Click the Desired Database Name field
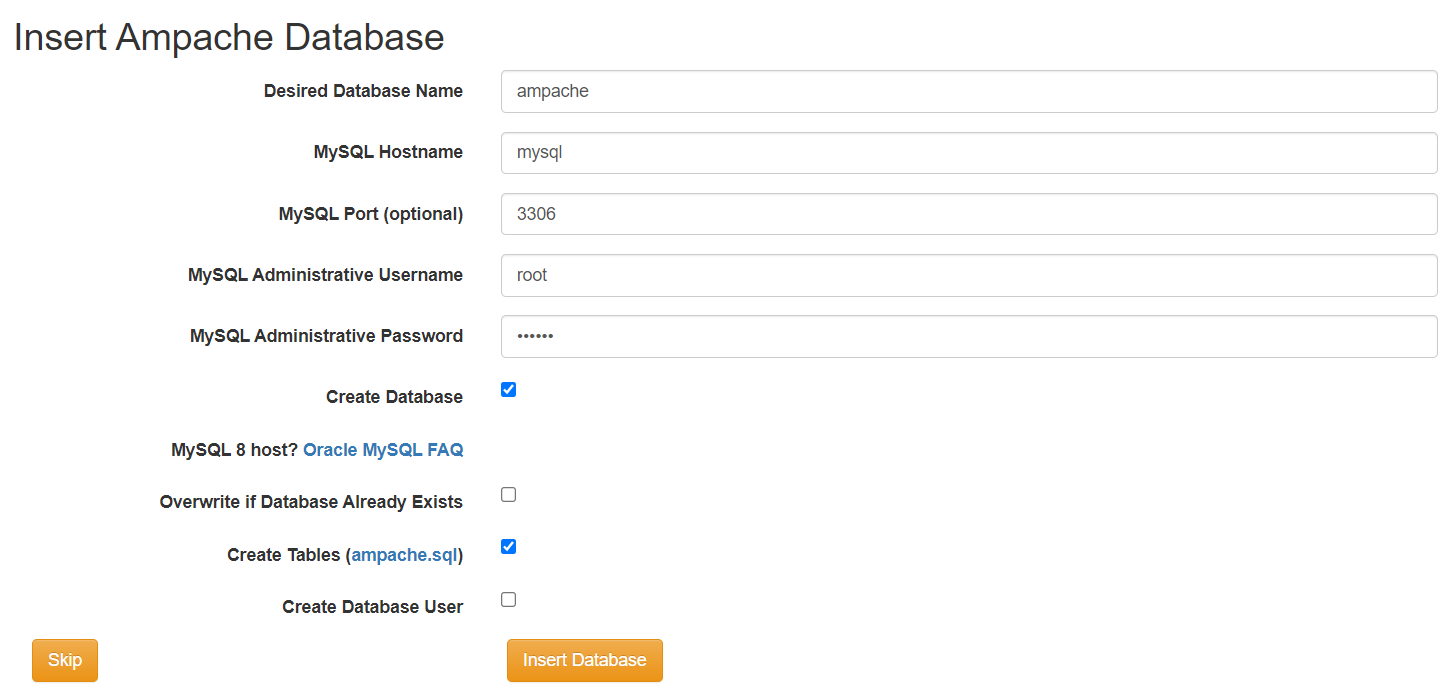The image size is (1444, 689). tap(969, 91)
